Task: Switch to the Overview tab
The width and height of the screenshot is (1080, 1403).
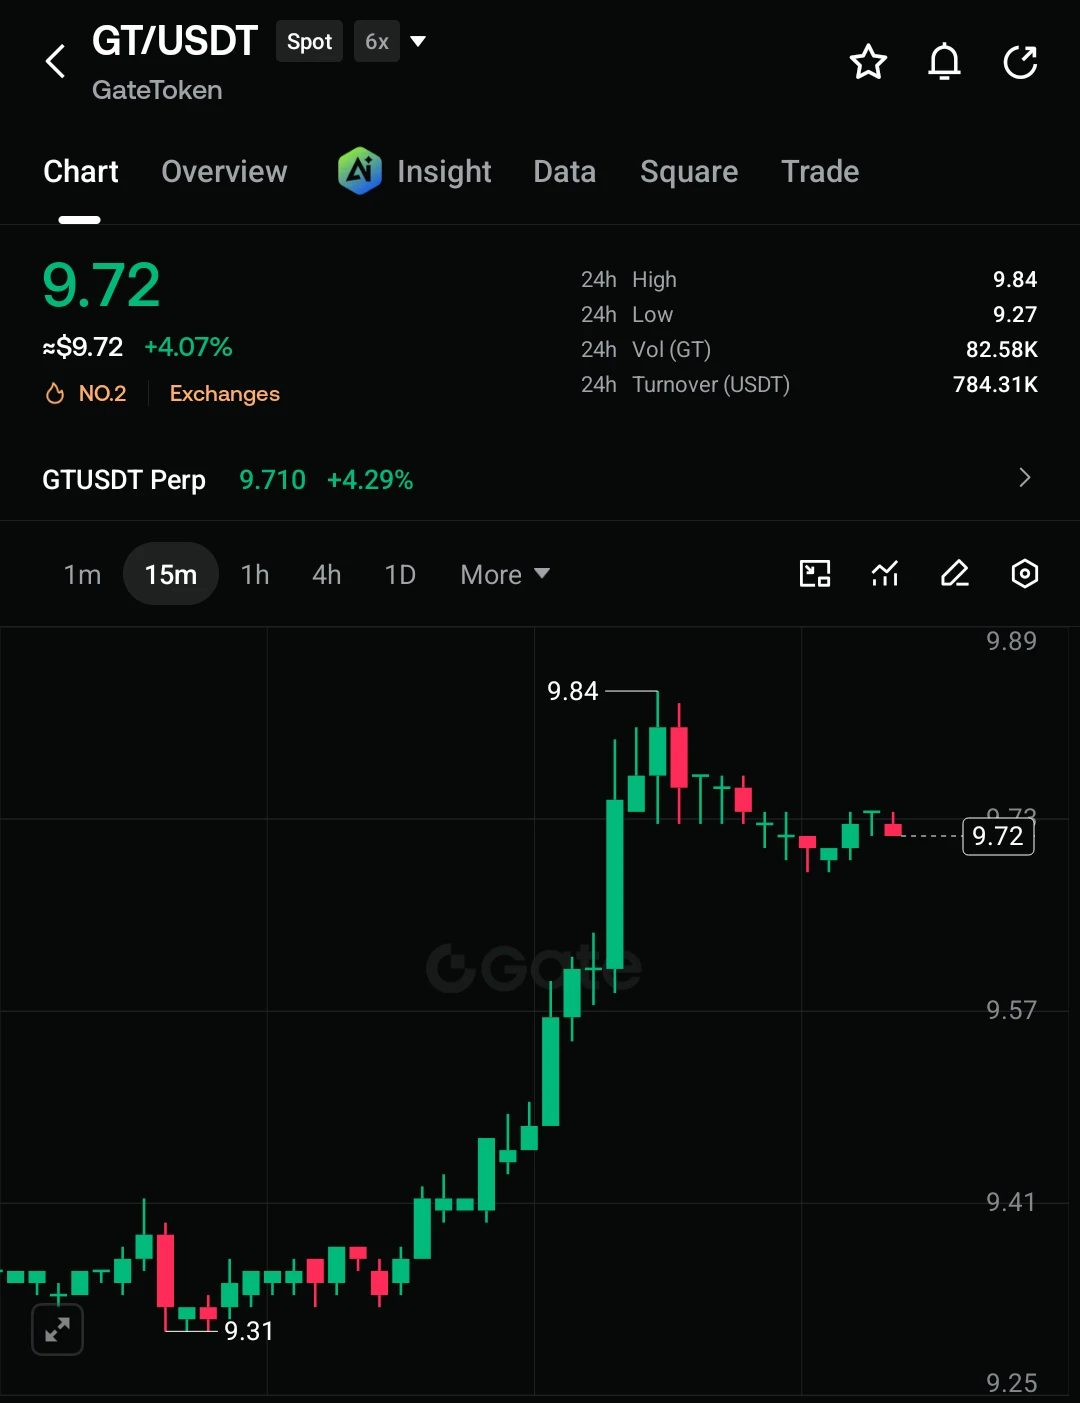Action: point(224,172)
